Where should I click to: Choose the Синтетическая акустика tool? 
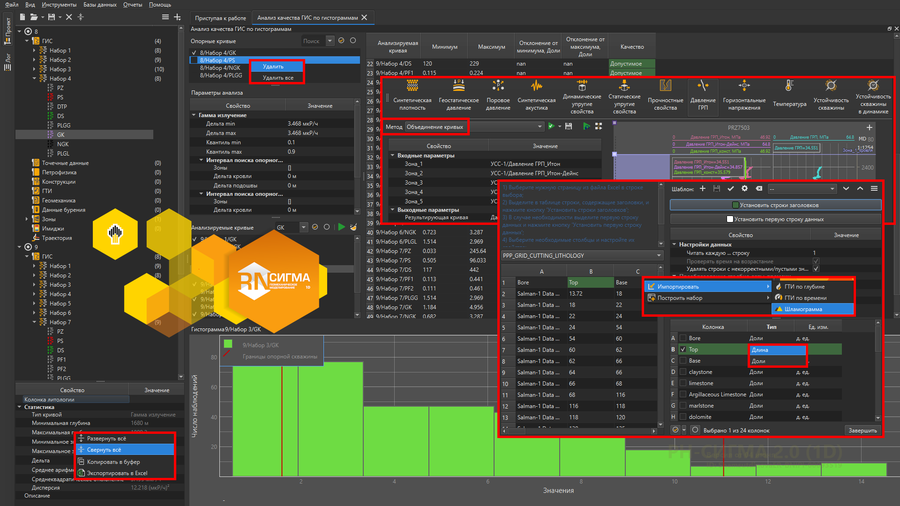[x=537, y=88]
